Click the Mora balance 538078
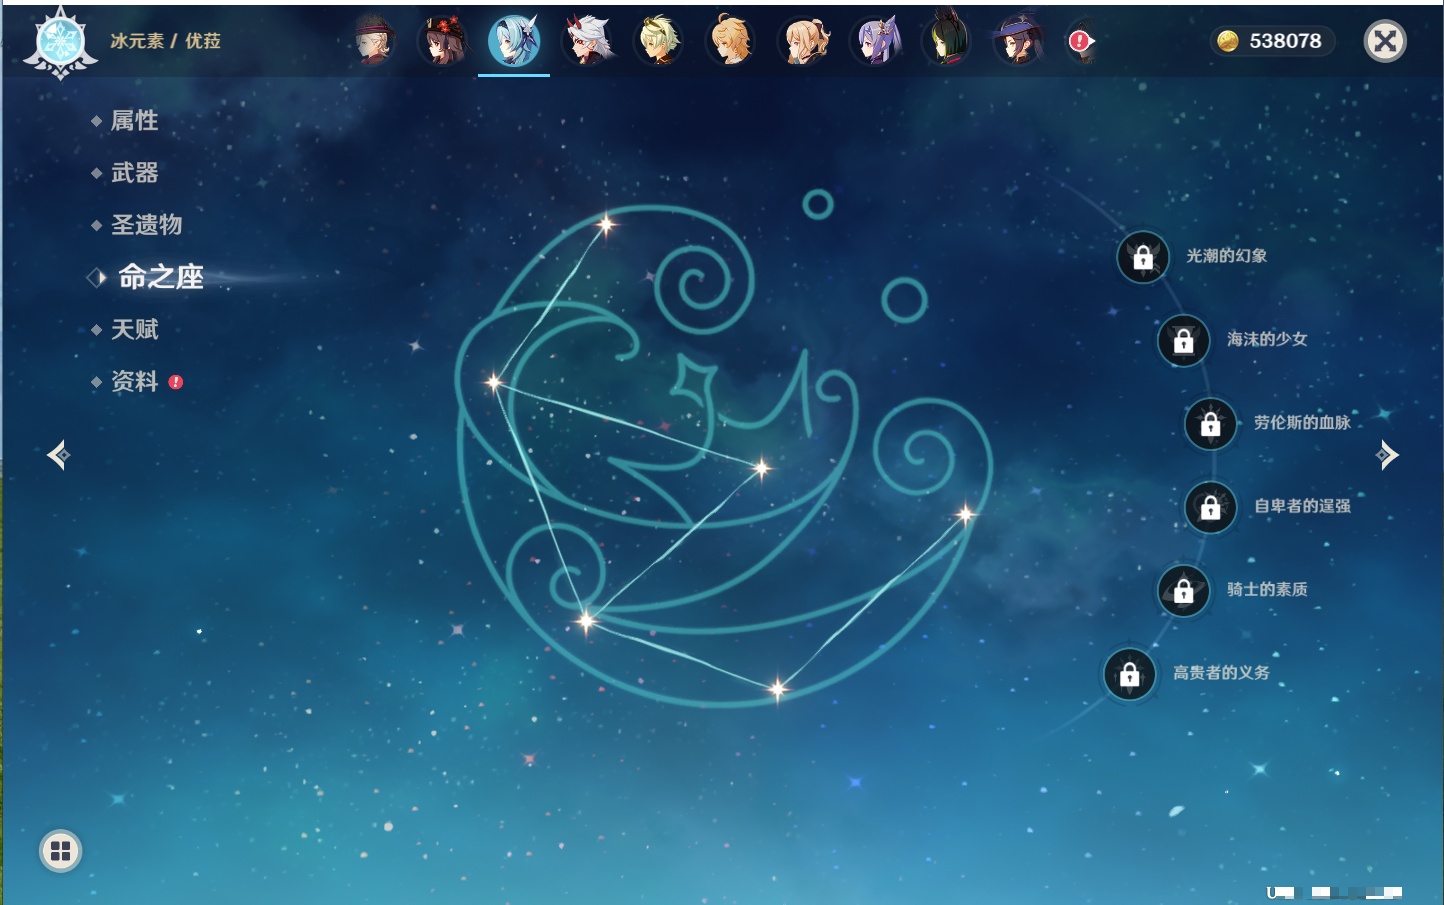 point(1285,41)
